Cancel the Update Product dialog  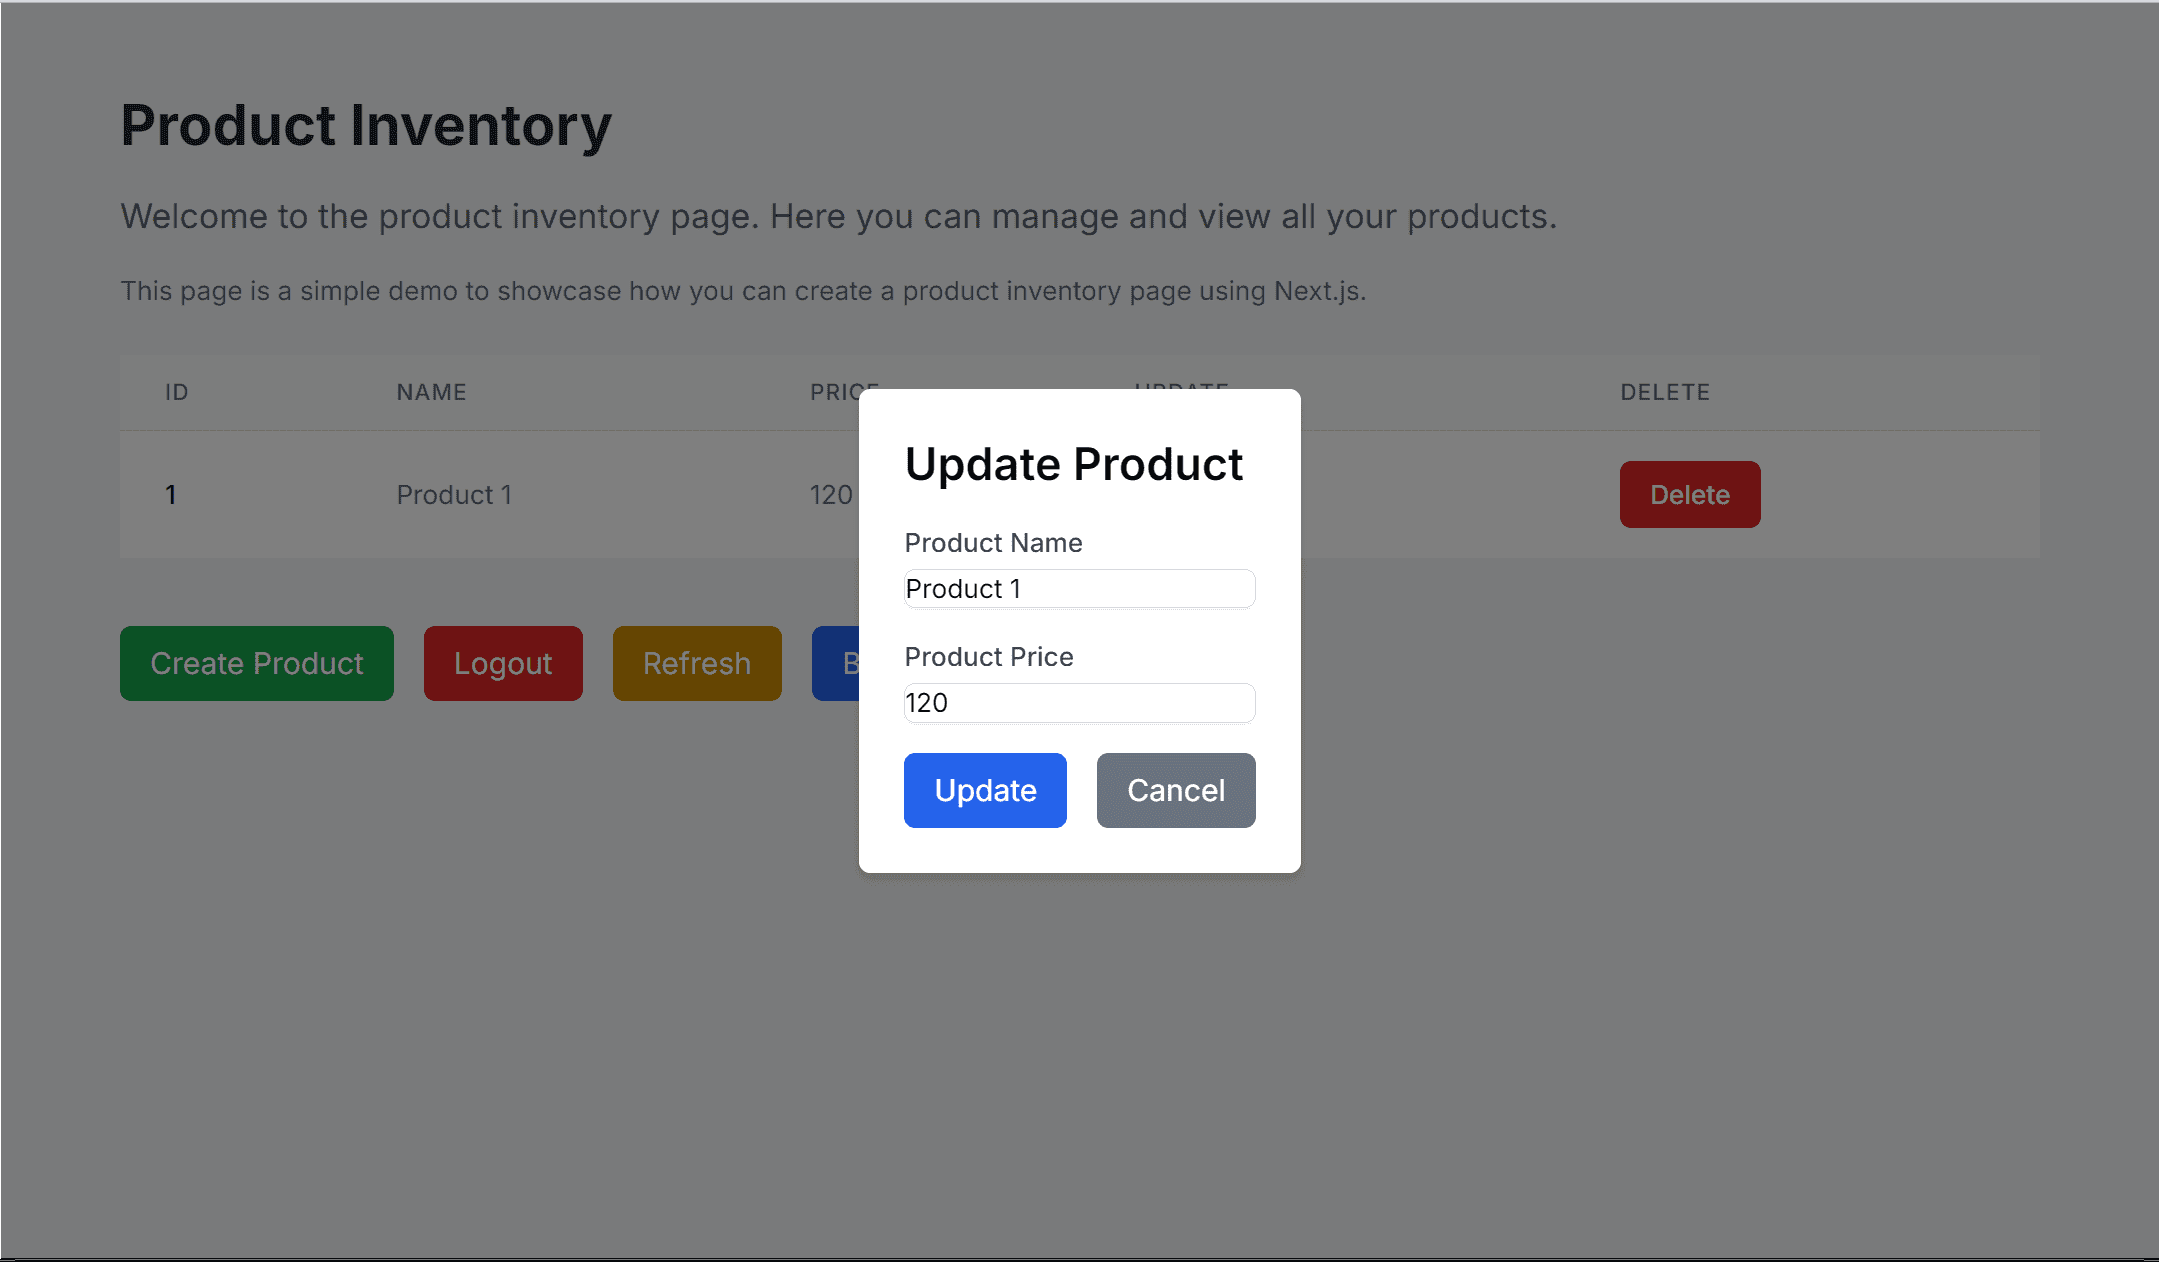tap(1176, 790)
